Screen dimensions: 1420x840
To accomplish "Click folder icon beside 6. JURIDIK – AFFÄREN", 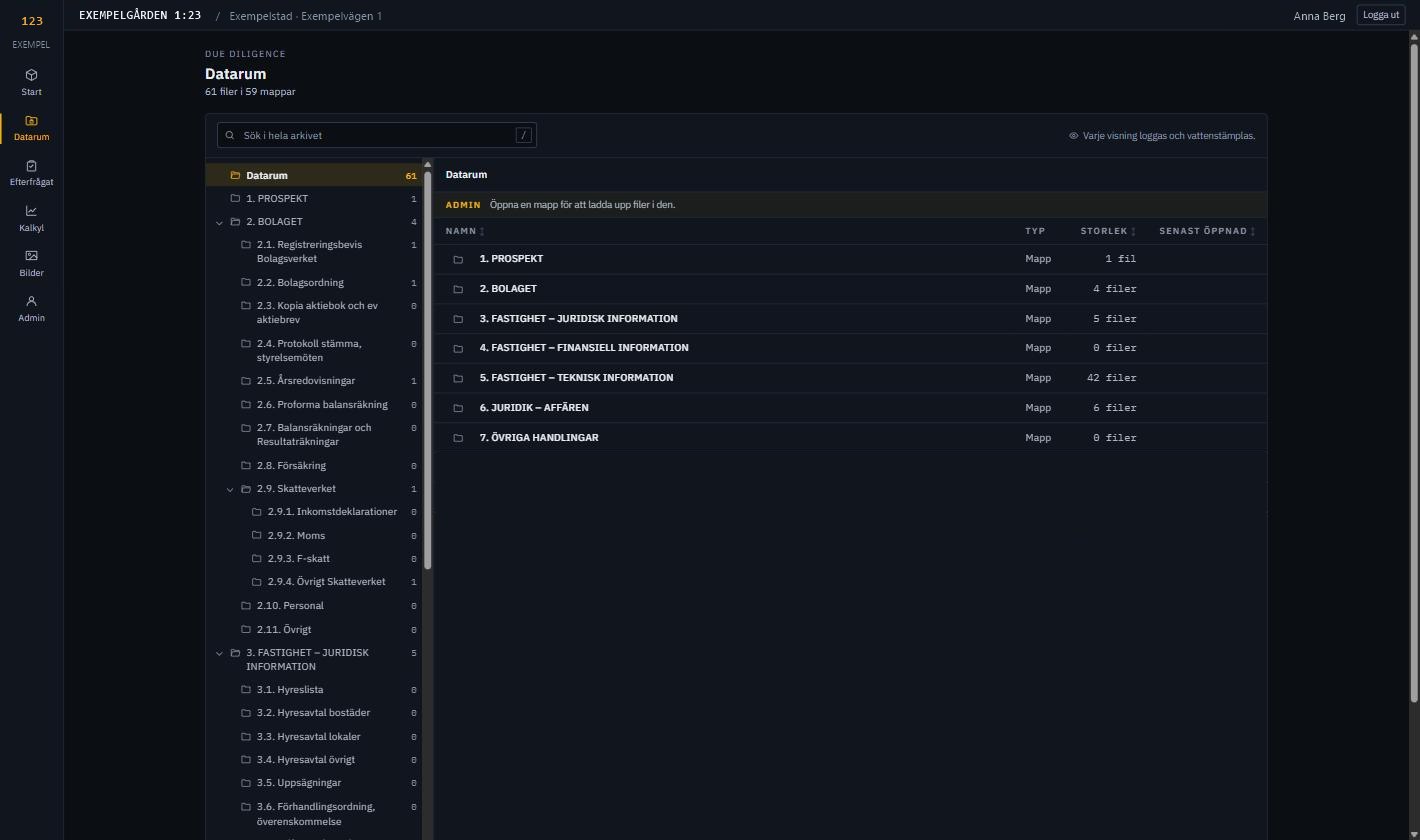I will click(x=458, y=408).
